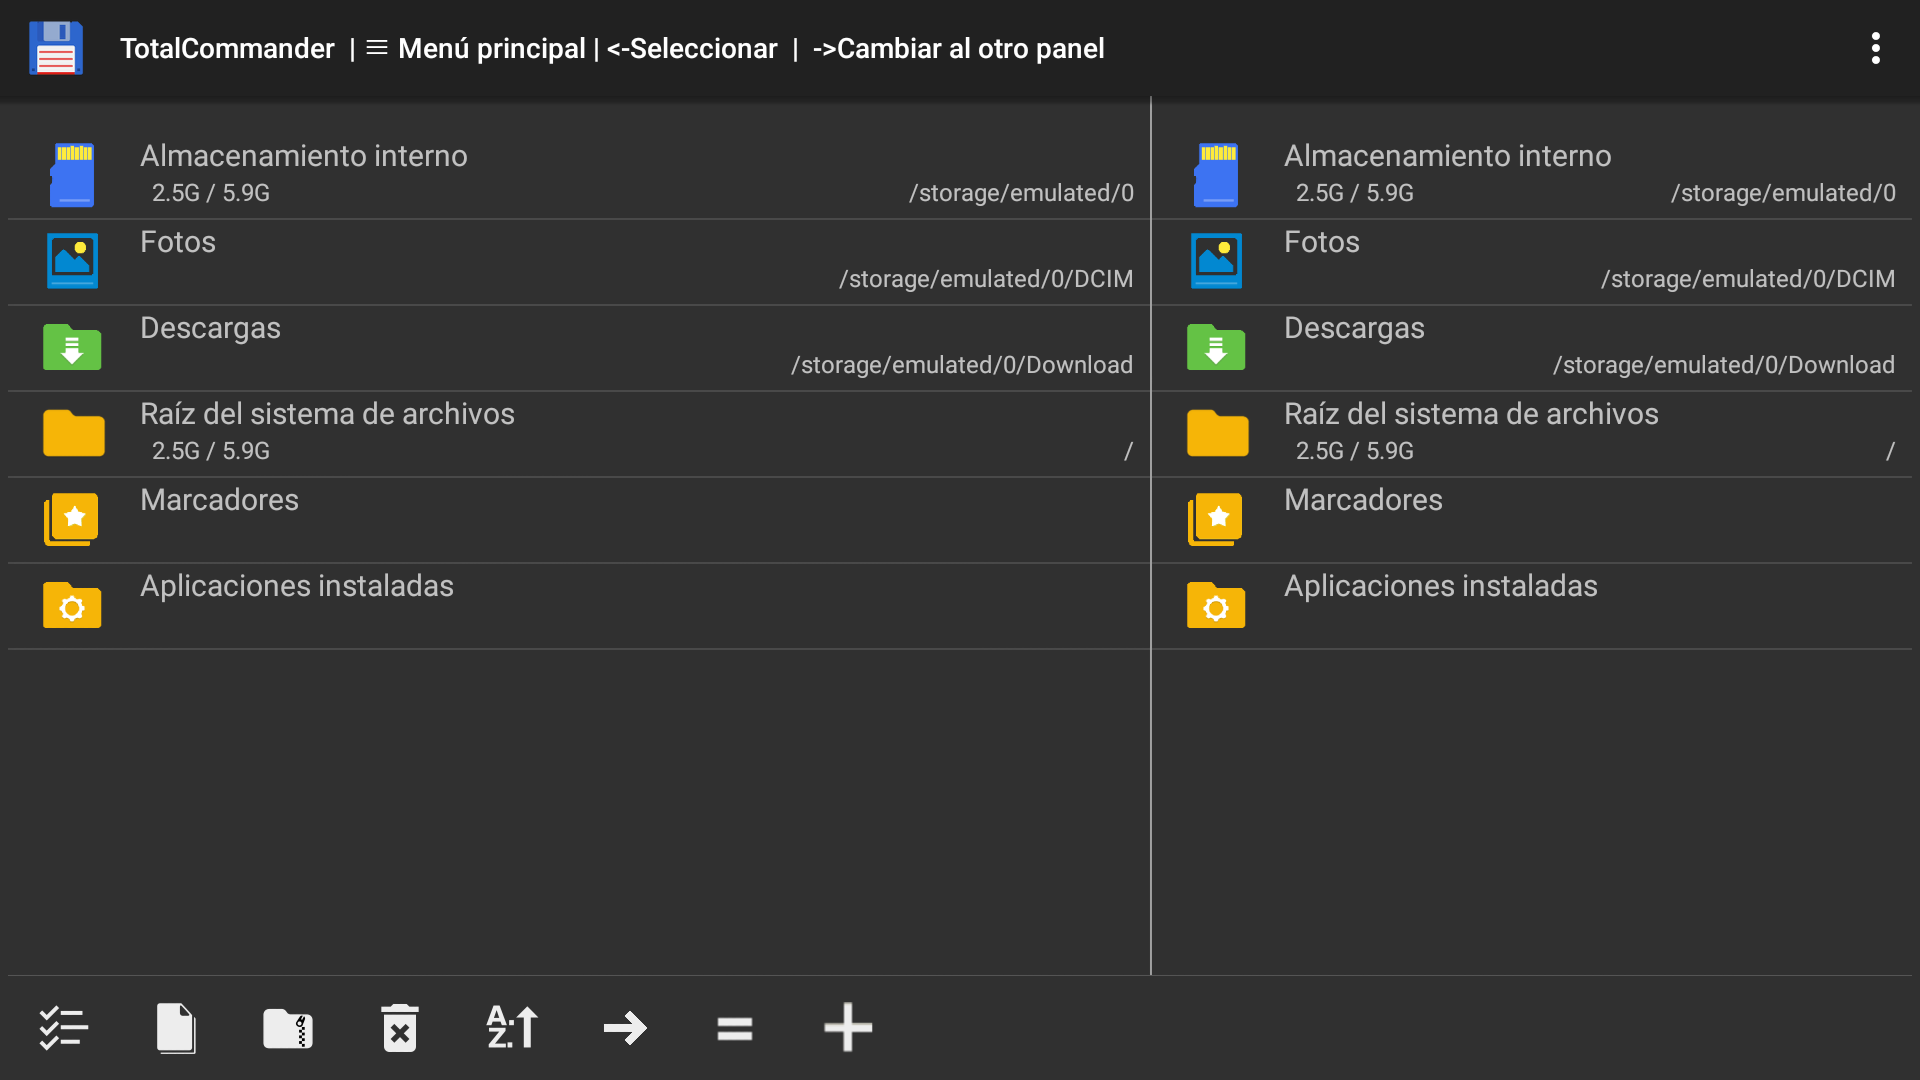Open 'Aplicaciones instaladas' in the left panel
This screenshot has width=1920, height=1080.
(400, 603)
